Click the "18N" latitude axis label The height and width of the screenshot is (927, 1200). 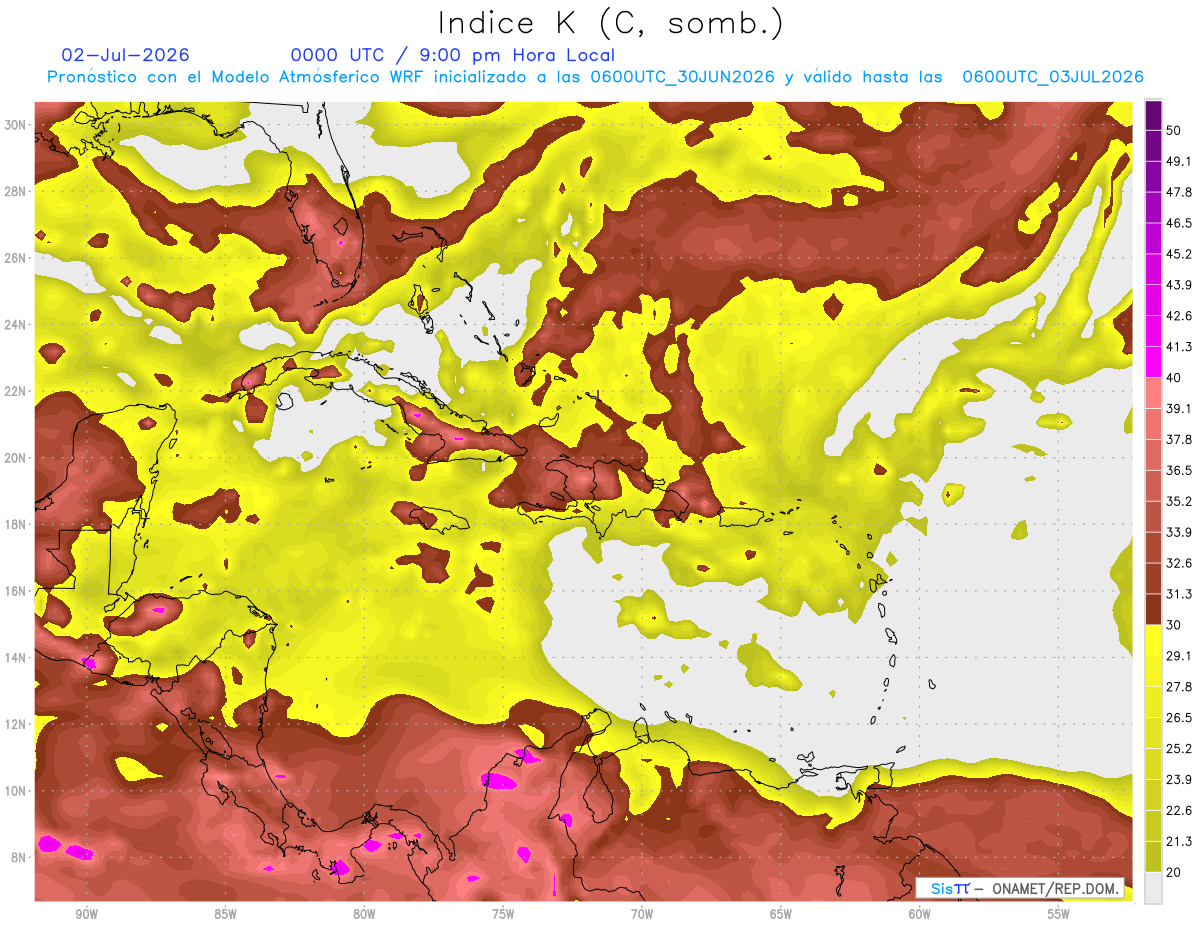coord(15,525)
